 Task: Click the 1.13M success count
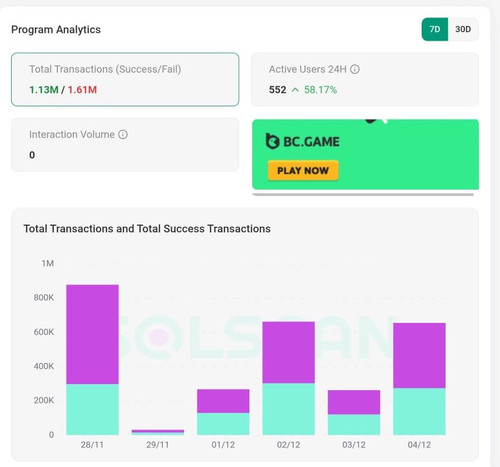44,90
